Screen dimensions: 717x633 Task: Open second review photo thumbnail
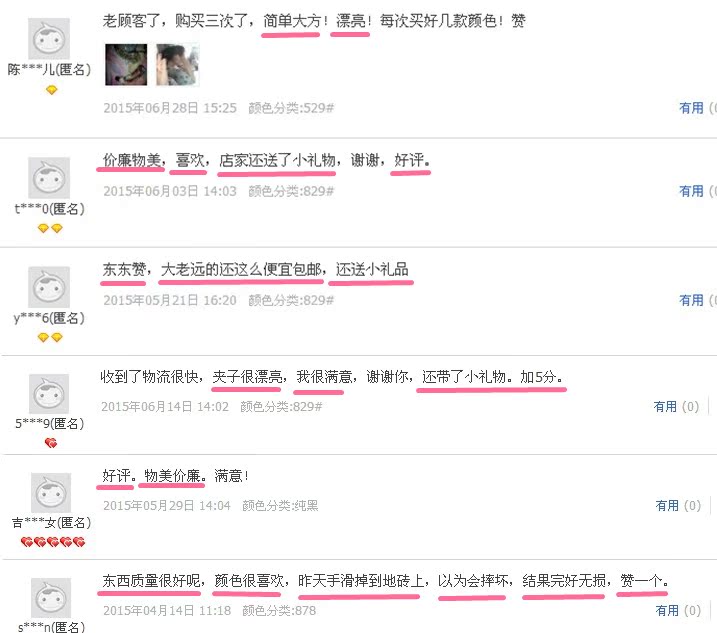coord(177,64)
